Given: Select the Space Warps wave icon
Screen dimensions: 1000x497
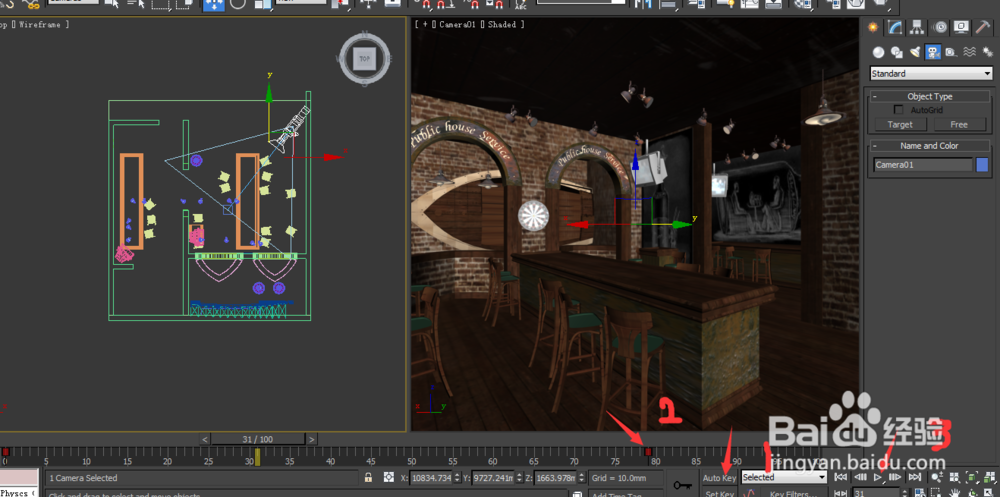Looking at the screenshot, I should tap(969, 52).
